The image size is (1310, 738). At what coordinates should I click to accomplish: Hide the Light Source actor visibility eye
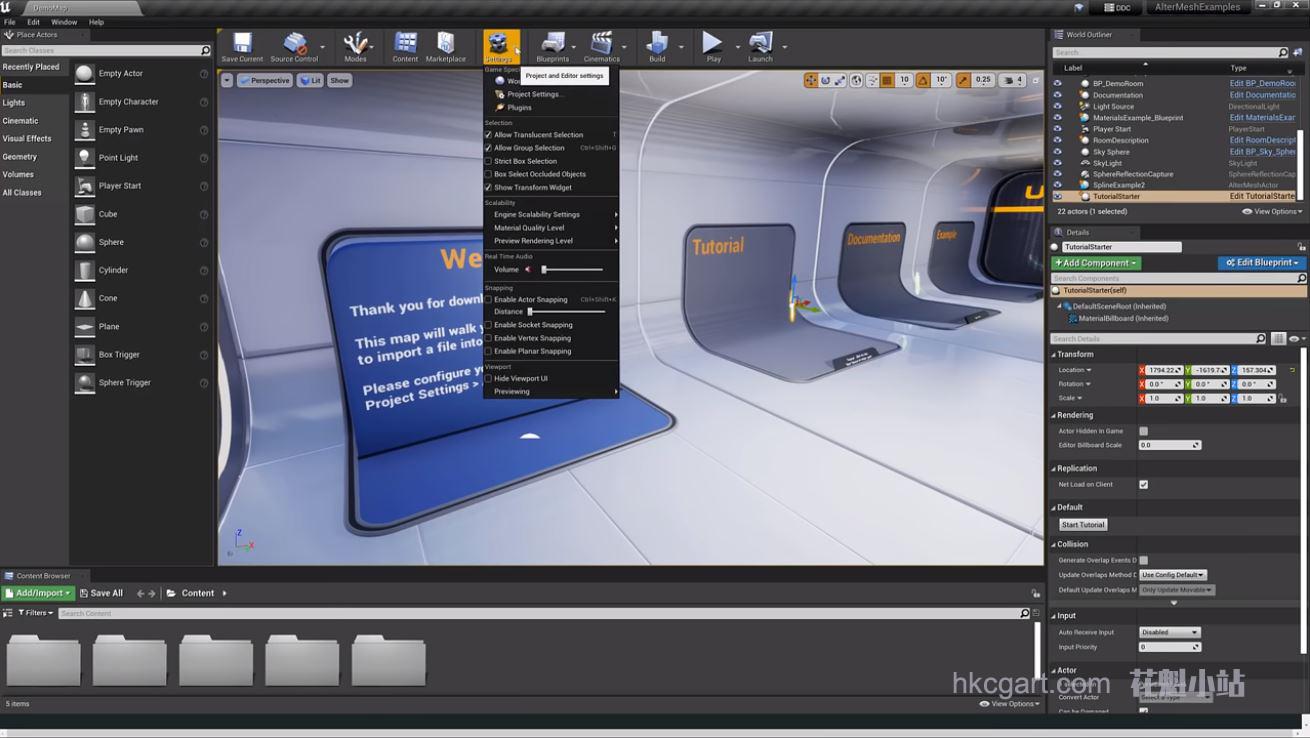coord(1057,106)
